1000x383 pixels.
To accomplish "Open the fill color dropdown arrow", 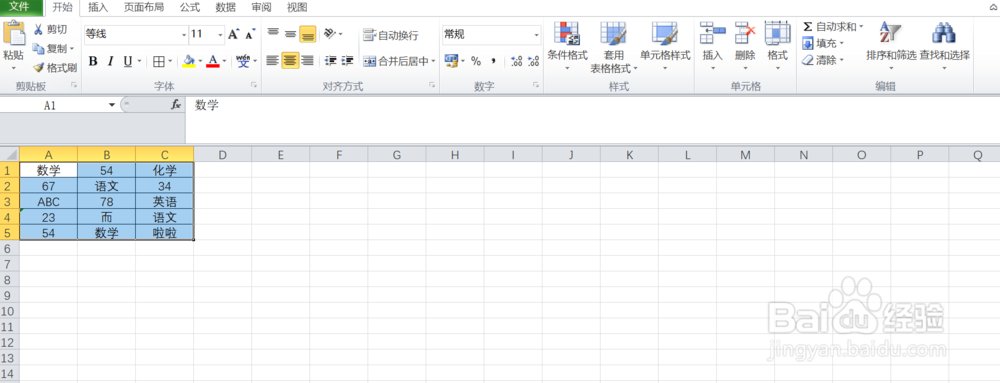I will point(200,61).
